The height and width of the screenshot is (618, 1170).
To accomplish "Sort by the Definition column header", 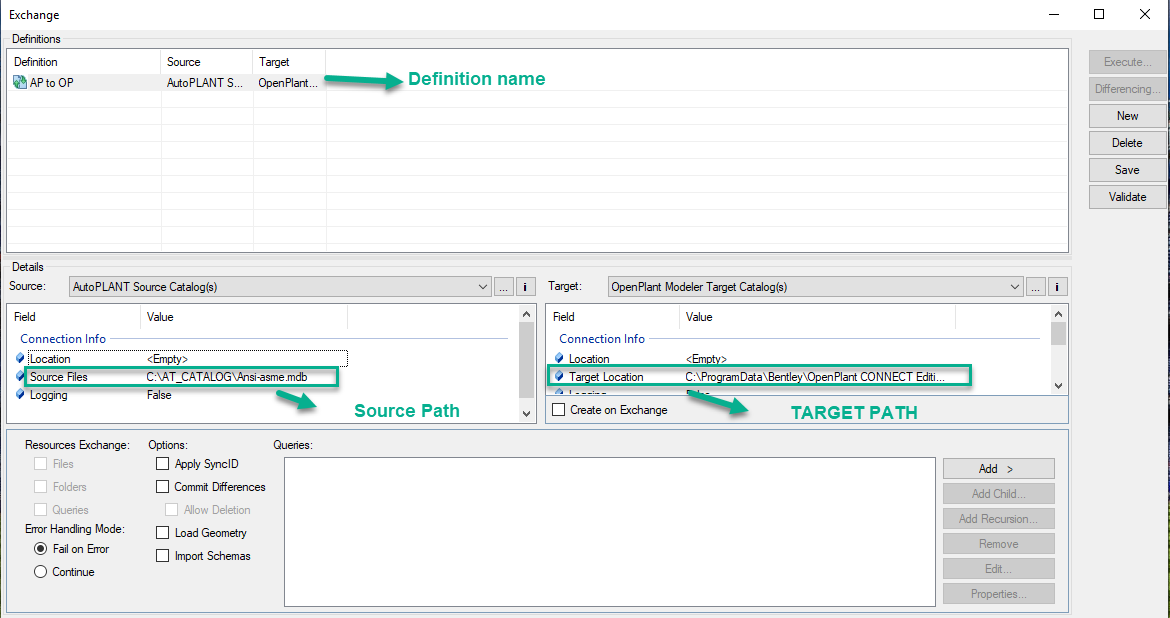I will pyautogui.click(x=84, y=62).
